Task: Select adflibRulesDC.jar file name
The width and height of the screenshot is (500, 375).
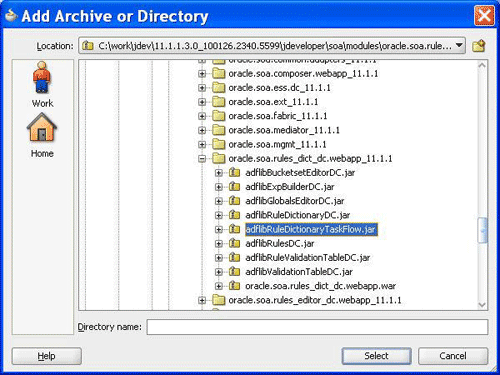Action: (280, 244)
